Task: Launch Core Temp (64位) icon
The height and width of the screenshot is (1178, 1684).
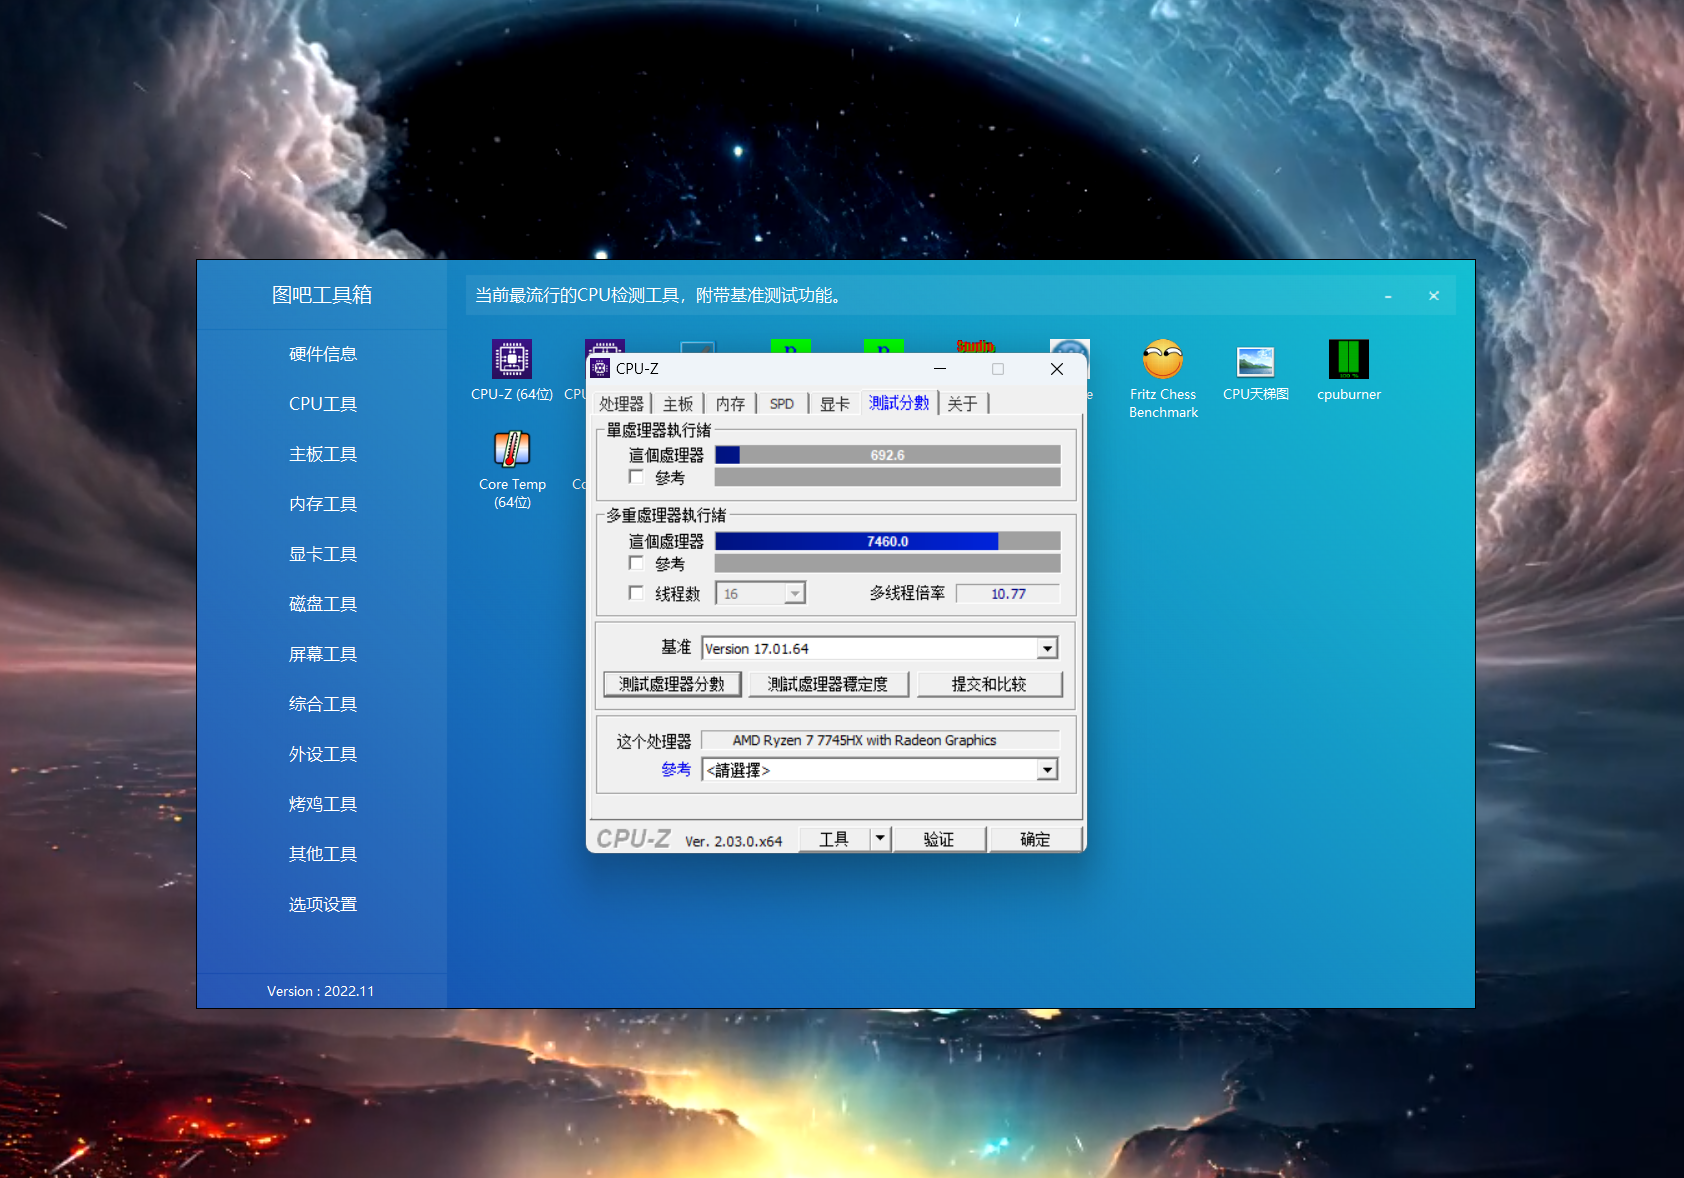Action: pyautogui.click(x=512, y=470)
